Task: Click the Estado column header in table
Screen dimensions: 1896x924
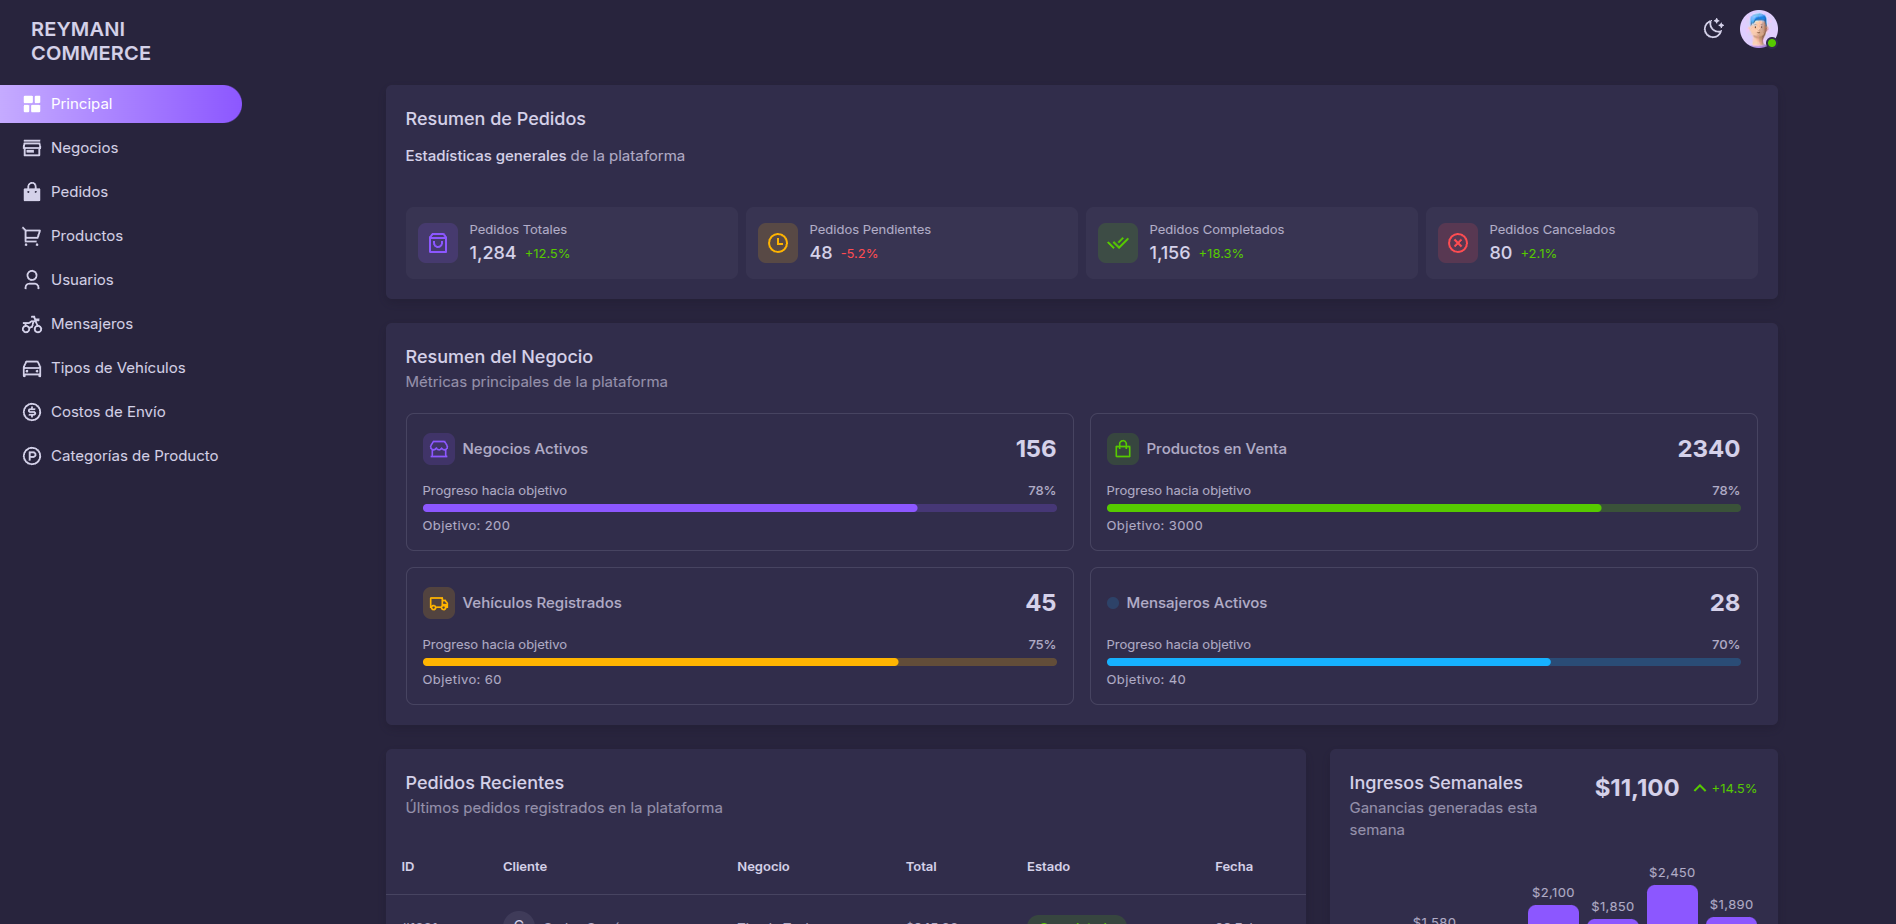Action: (1048, 867)
